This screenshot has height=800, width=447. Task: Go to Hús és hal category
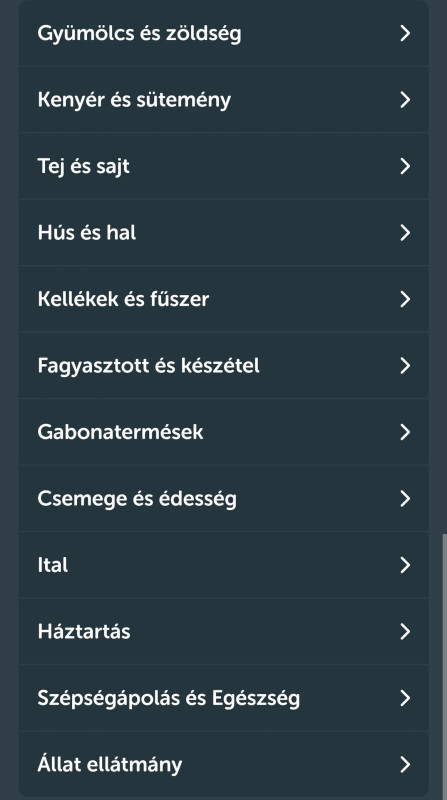[224, 233]
